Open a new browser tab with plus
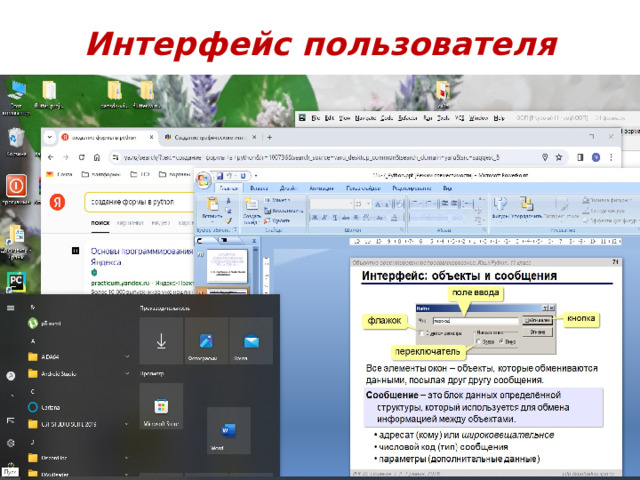This screenshot has width=640, height=480. [269, 138]
